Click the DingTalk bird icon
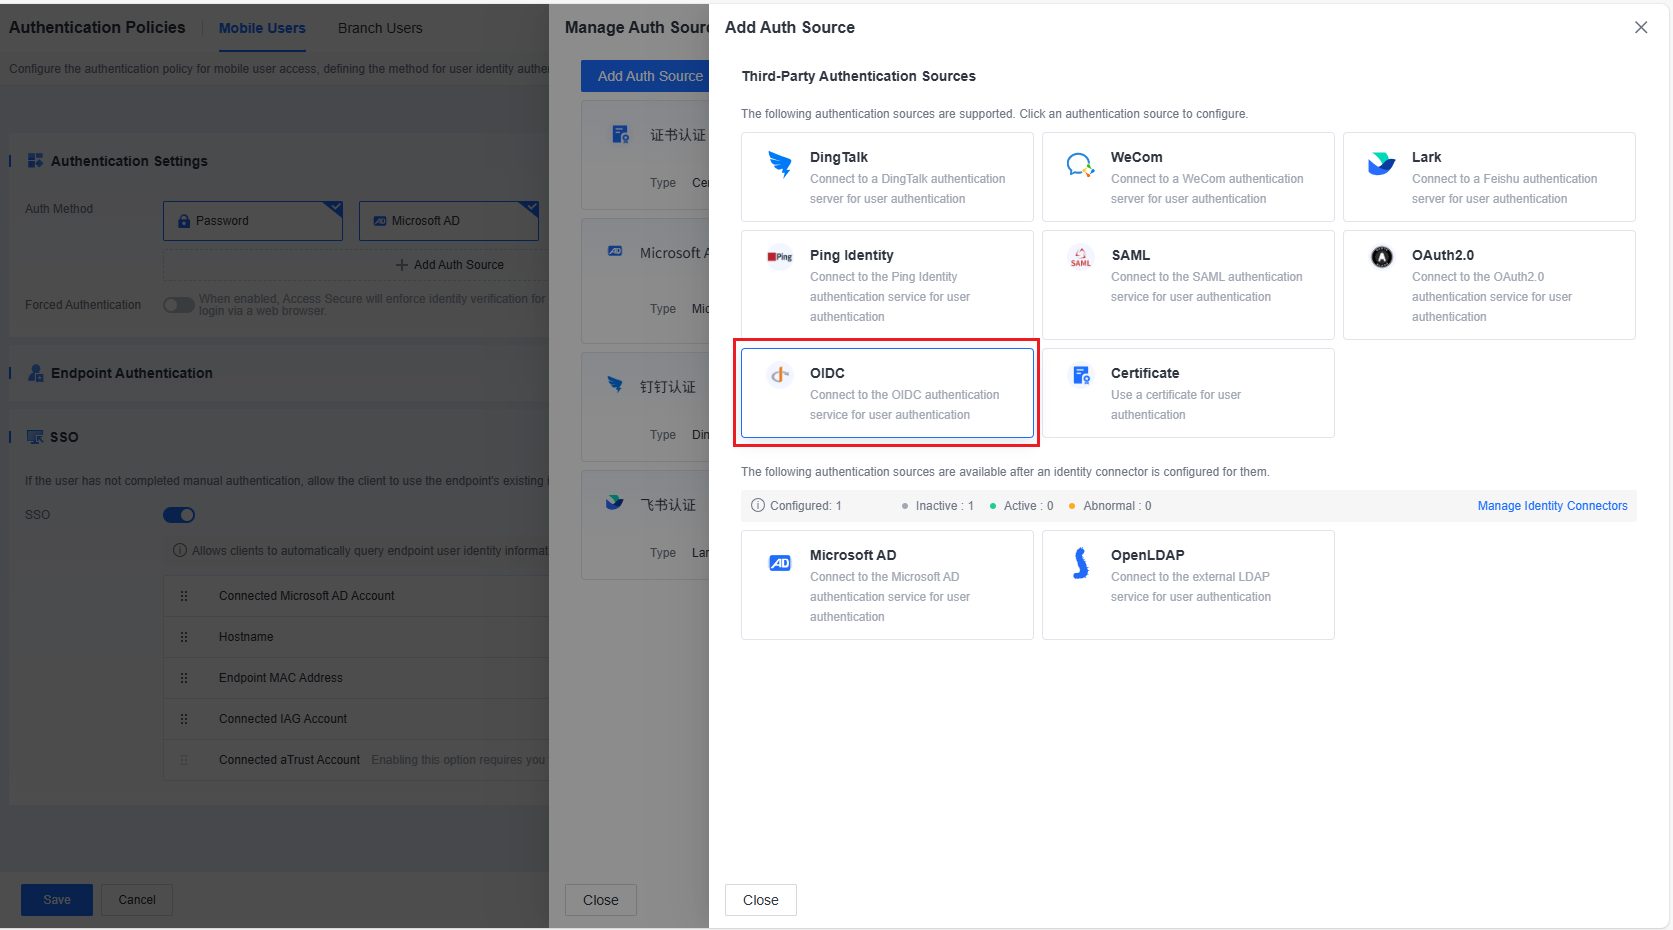 [780, 164]
